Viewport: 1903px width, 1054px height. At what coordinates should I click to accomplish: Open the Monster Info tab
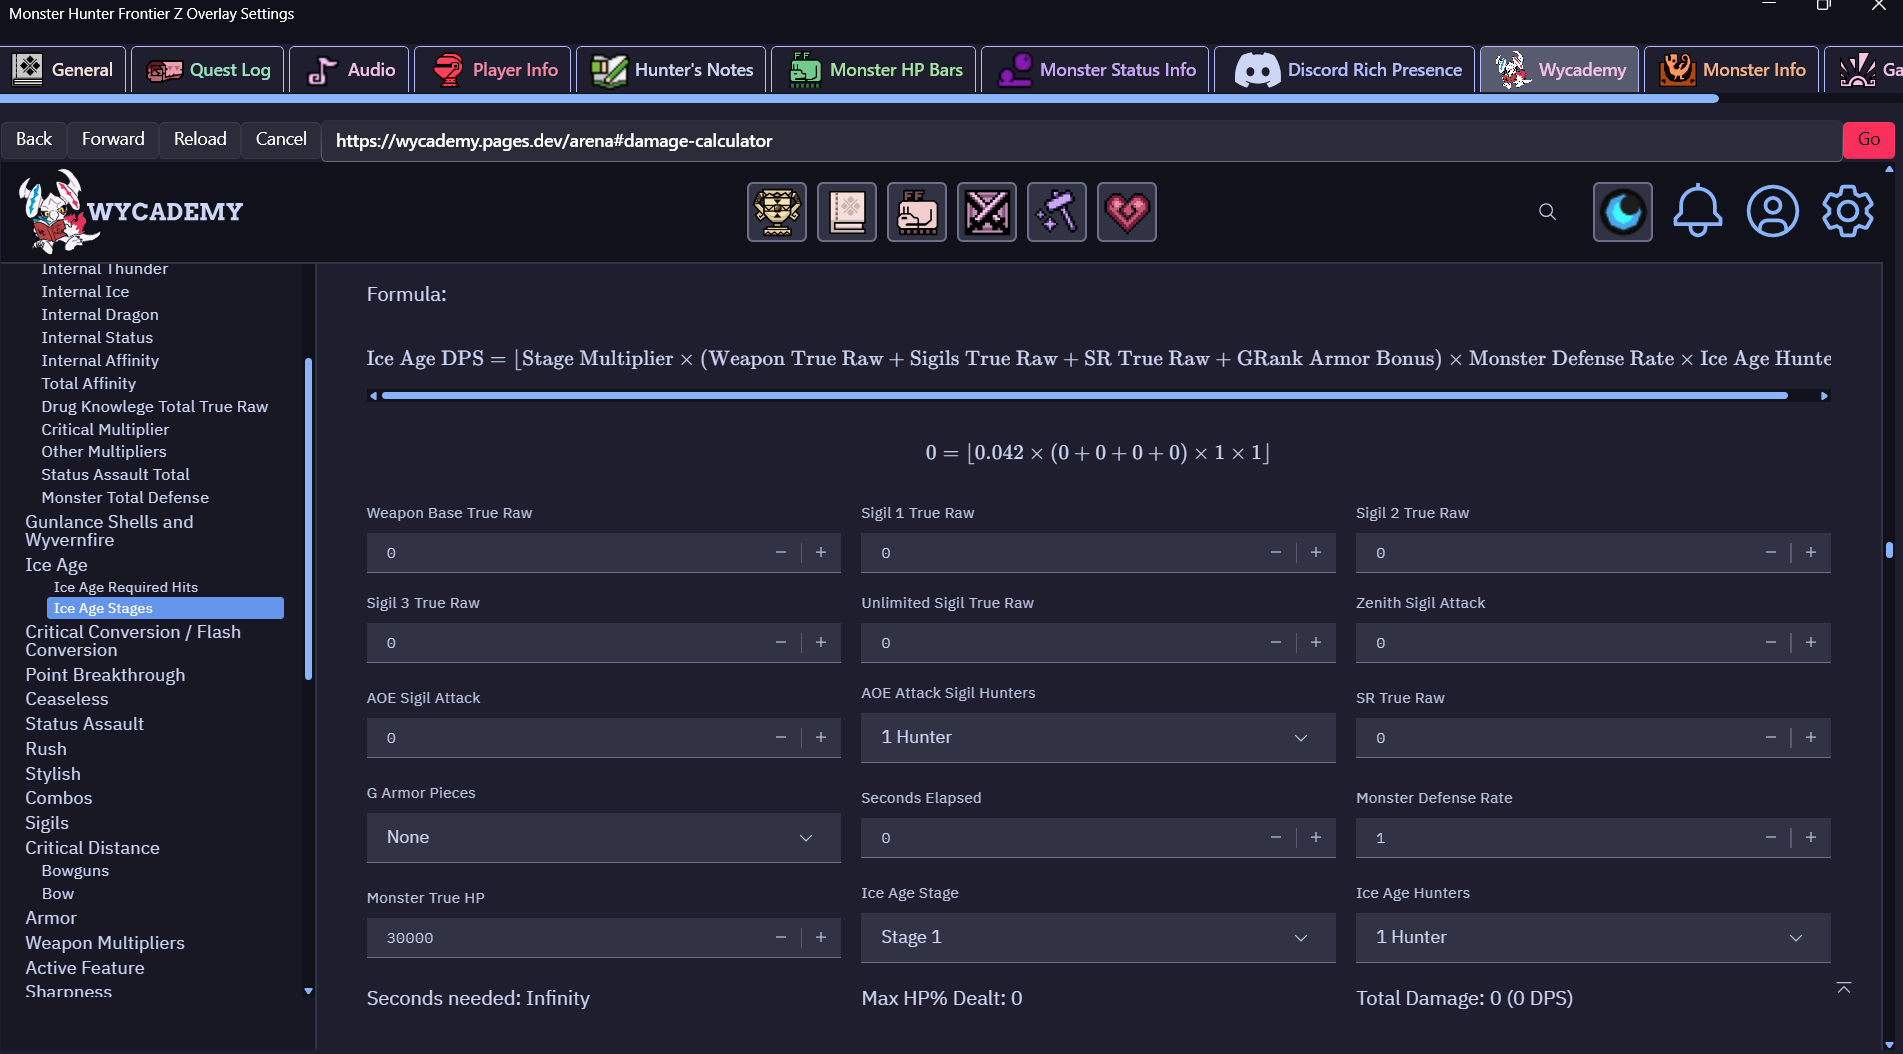tap(1731, 69)
